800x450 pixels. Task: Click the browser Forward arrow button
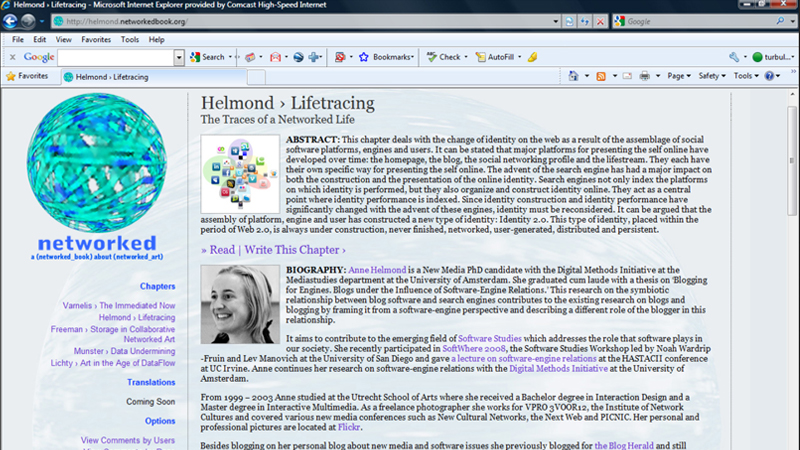pos(28,21)
